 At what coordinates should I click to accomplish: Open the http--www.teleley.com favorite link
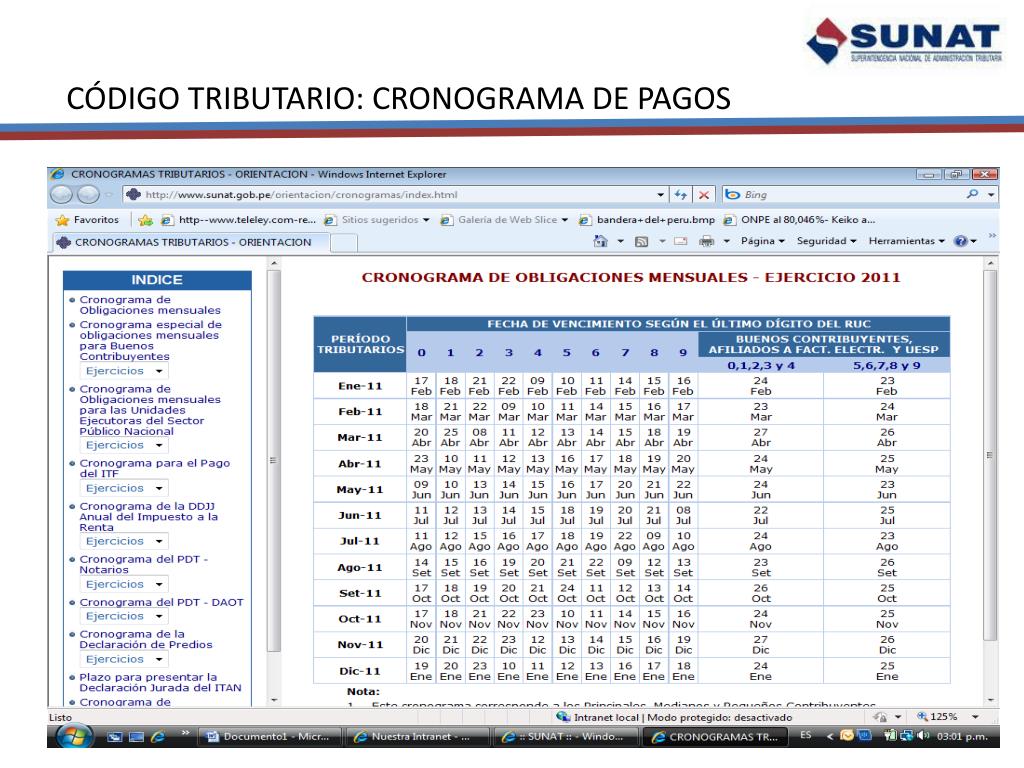coord(238,220)
